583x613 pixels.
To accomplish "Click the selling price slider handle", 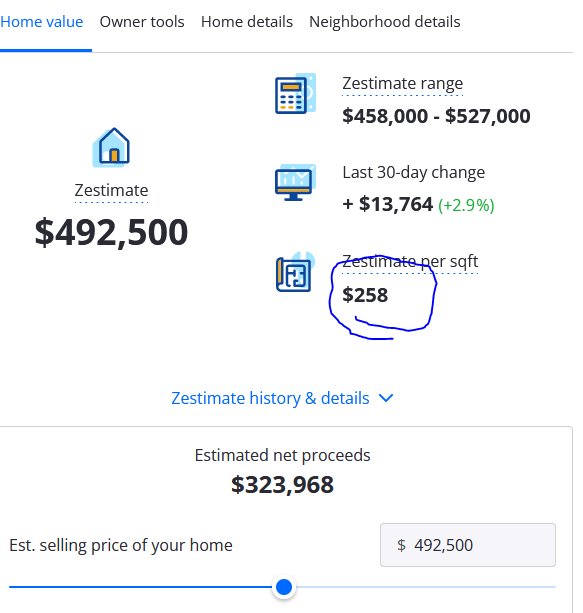I will 284,587.
